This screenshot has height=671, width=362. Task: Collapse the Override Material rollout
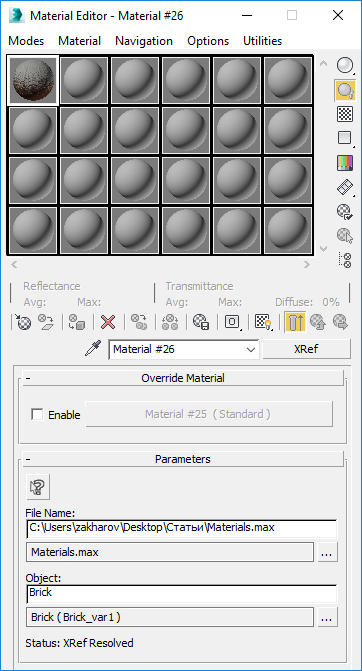[183, 378]
